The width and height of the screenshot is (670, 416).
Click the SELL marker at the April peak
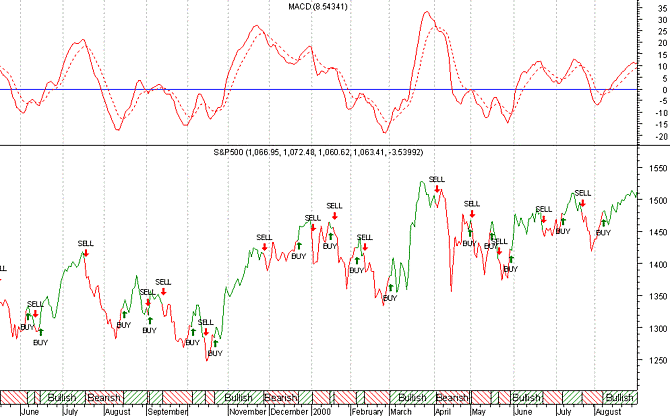pos(437,185)
